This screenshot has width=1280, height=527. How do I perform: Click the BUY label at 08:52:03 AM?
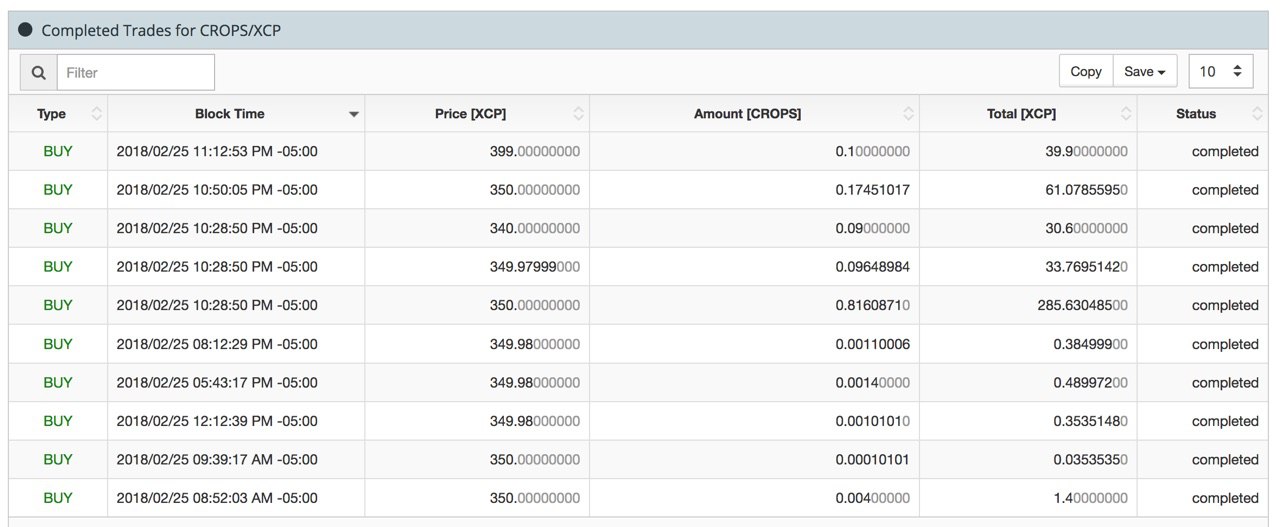58,498
